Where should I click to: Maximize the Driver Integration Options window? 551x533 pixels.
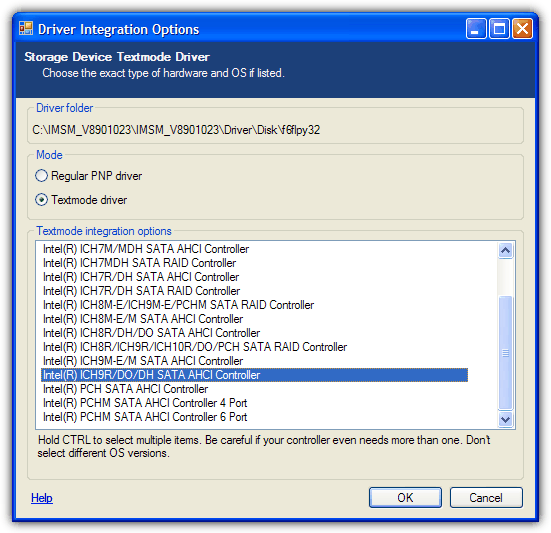click(499, 28)
